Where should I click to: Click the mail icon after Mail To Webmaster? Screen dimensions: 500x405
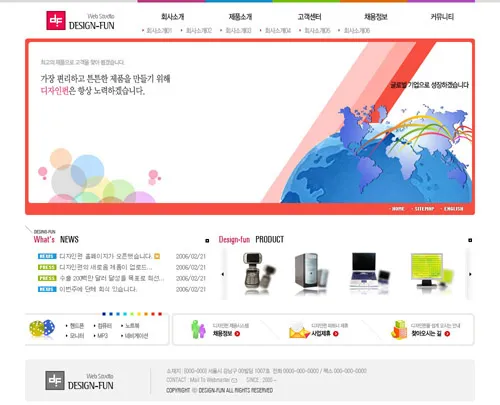click(x=234, y=380)
